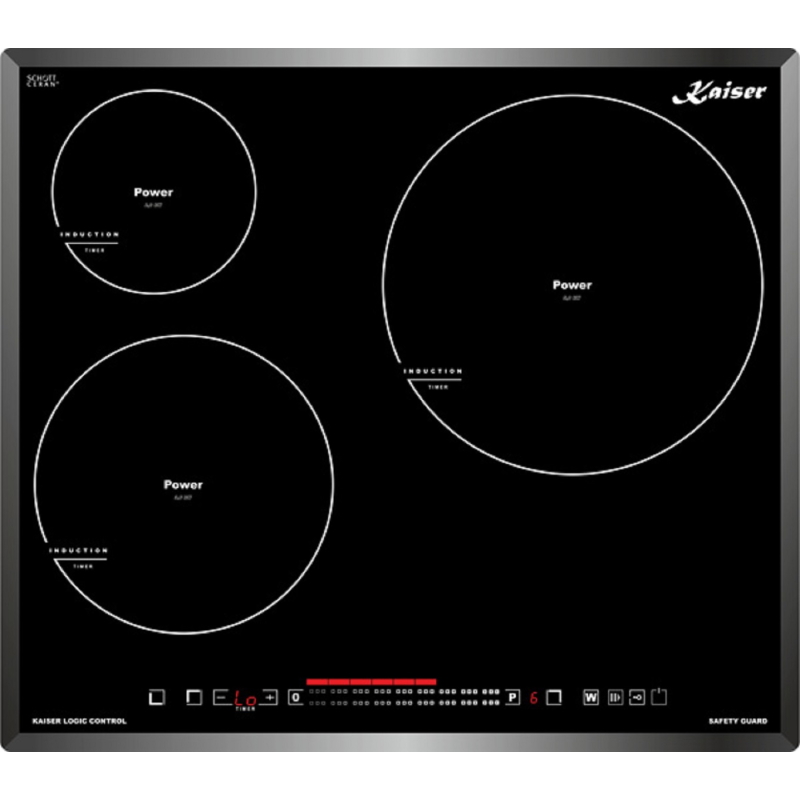Image resolution: width=800 pixels, height=800 pixels.
Task: Tap the red Lo timer display
Action: click(245, 698)
